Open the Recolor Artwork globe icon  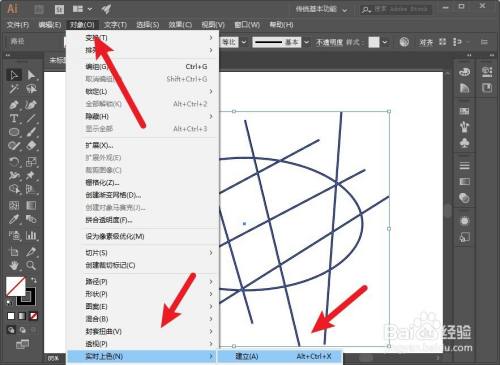click(404, 42)
